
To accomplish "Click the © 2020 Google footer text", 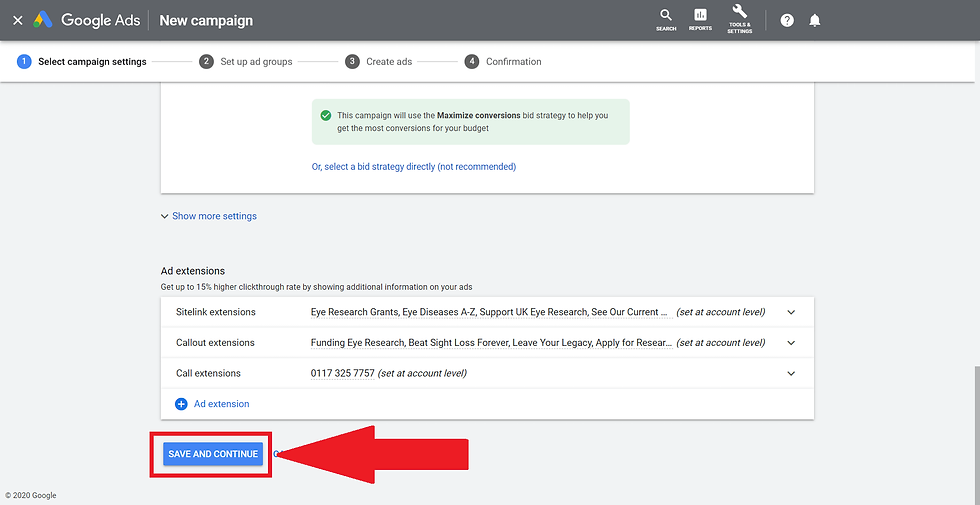I will 31,496.
